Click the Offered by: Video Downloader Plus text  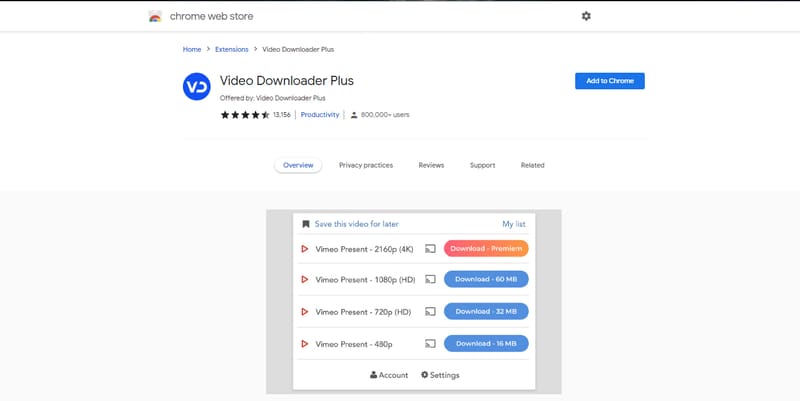272,98
